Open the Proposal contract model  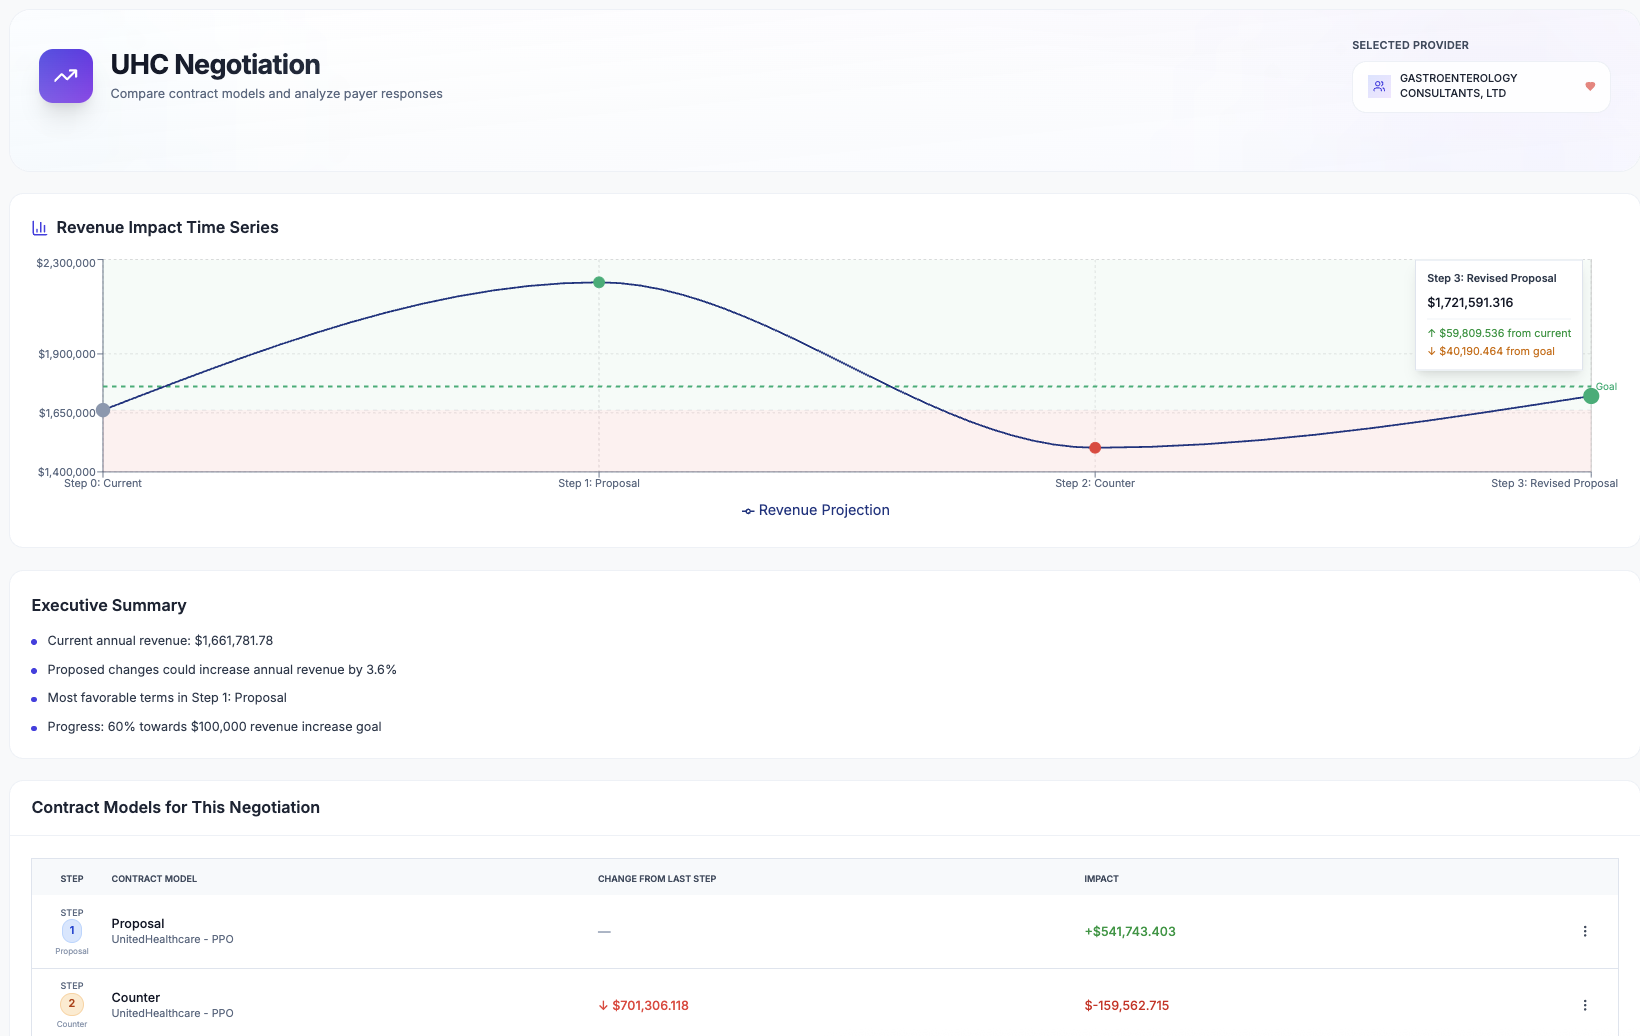point(138,924)
